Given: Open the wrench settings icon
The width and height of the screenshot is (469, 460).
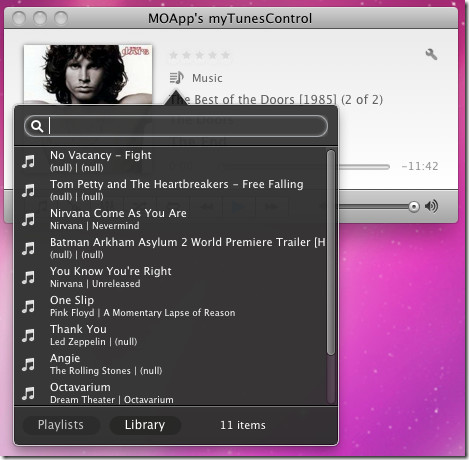Looking at the screenshot, I should tap(431, 54).
